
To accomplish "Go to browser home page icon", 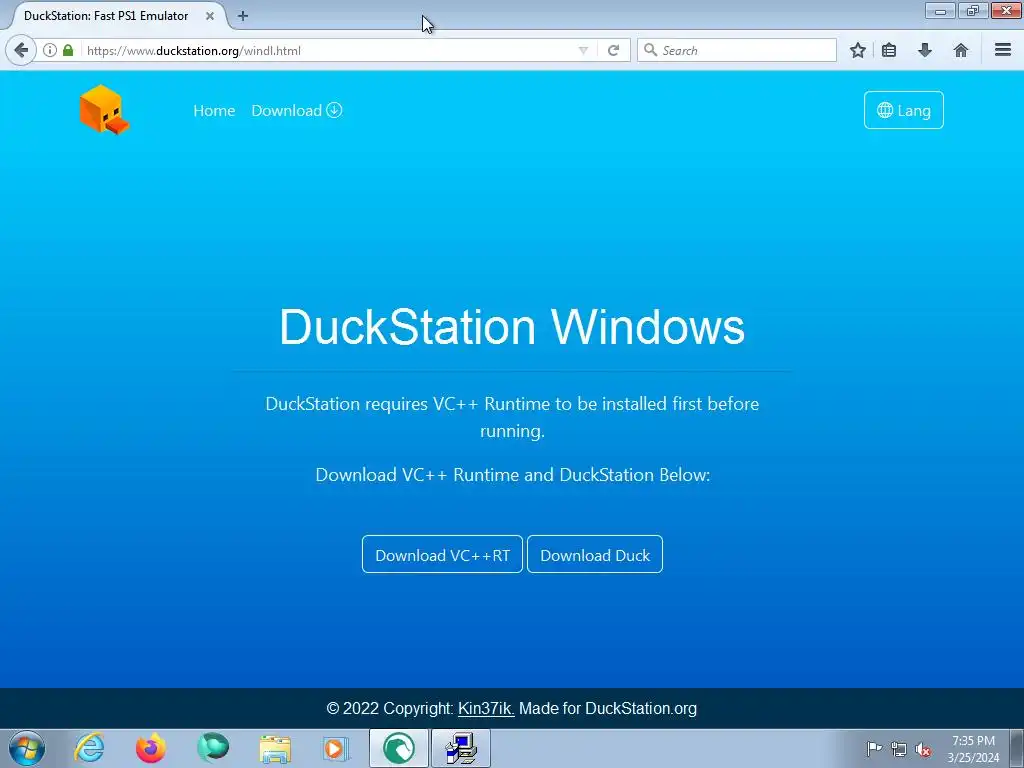I will point(961,50).
